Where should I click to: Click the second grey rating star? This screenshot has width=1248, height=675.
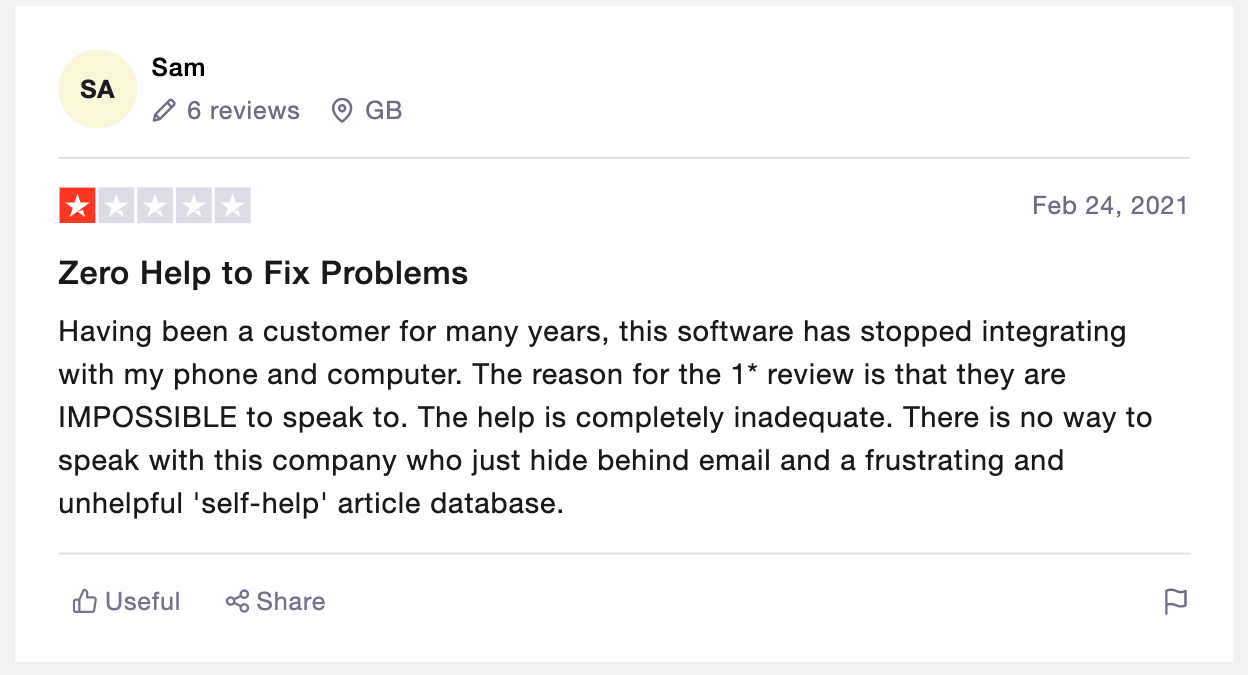pyautogui.click(x=116, y=206)
